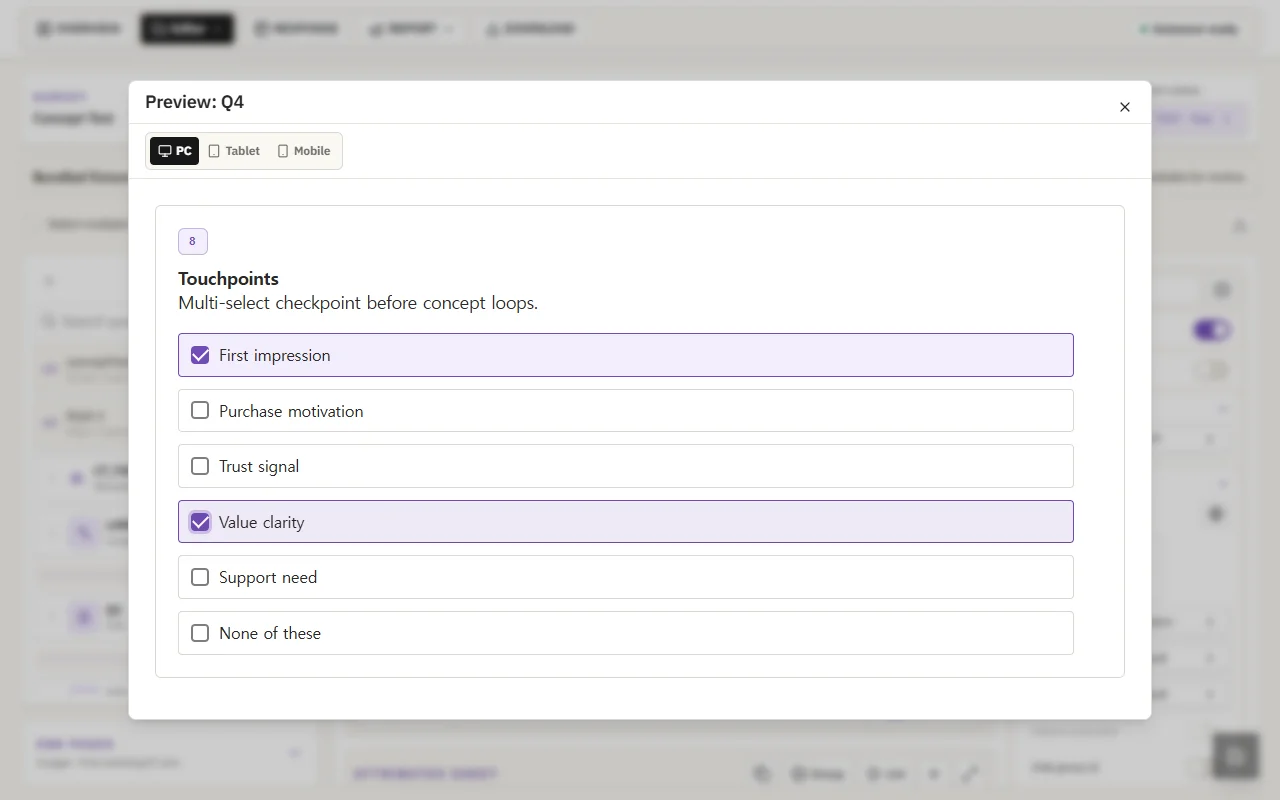The width and height of the screenshot is (1280, 800).
Task: Check the Purchase motivation checkbox
Action: 200,411
